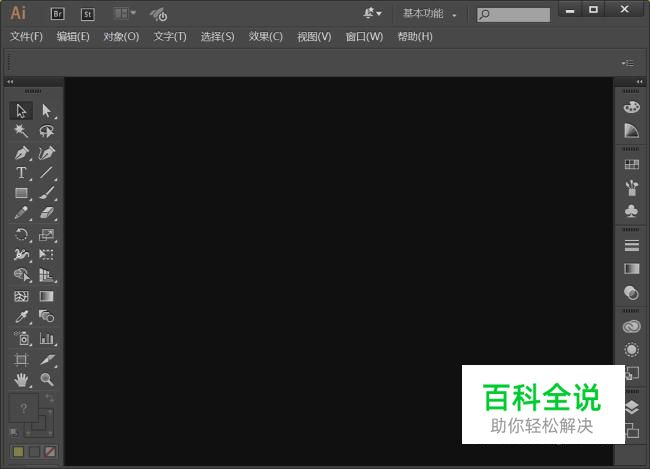Open the 选择(S) menu
This screenshot has height=469, width=650.
tap(218, 36)
